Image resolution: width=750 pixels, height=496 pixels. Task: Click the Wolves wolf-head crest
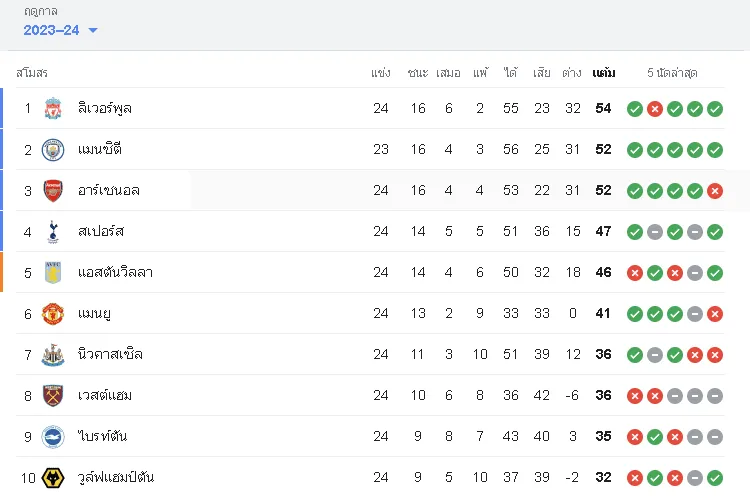point(53,478)
